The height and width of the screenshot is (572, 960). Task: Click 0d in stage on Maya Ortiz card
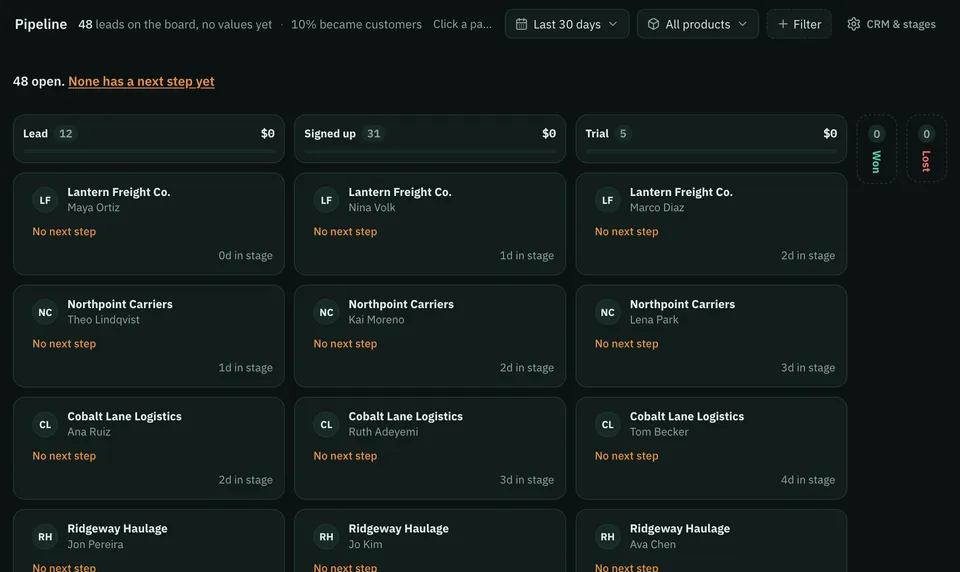pyautogui.click(x=246, y=255)
